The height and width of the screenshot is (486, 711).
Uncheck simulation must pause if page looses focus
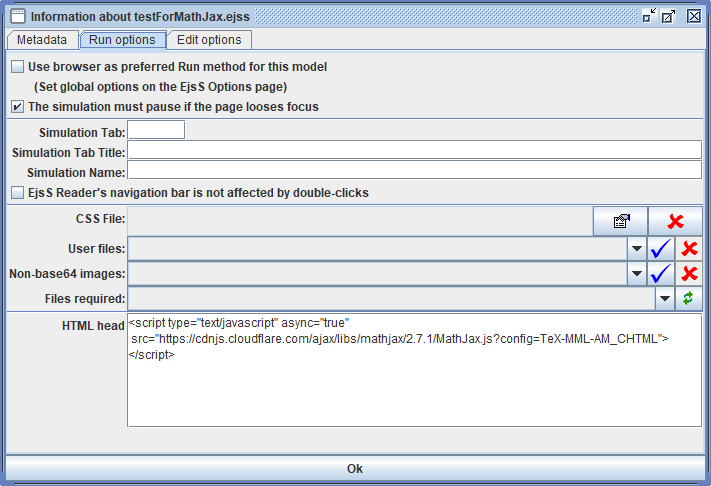[x=18, y=107]
